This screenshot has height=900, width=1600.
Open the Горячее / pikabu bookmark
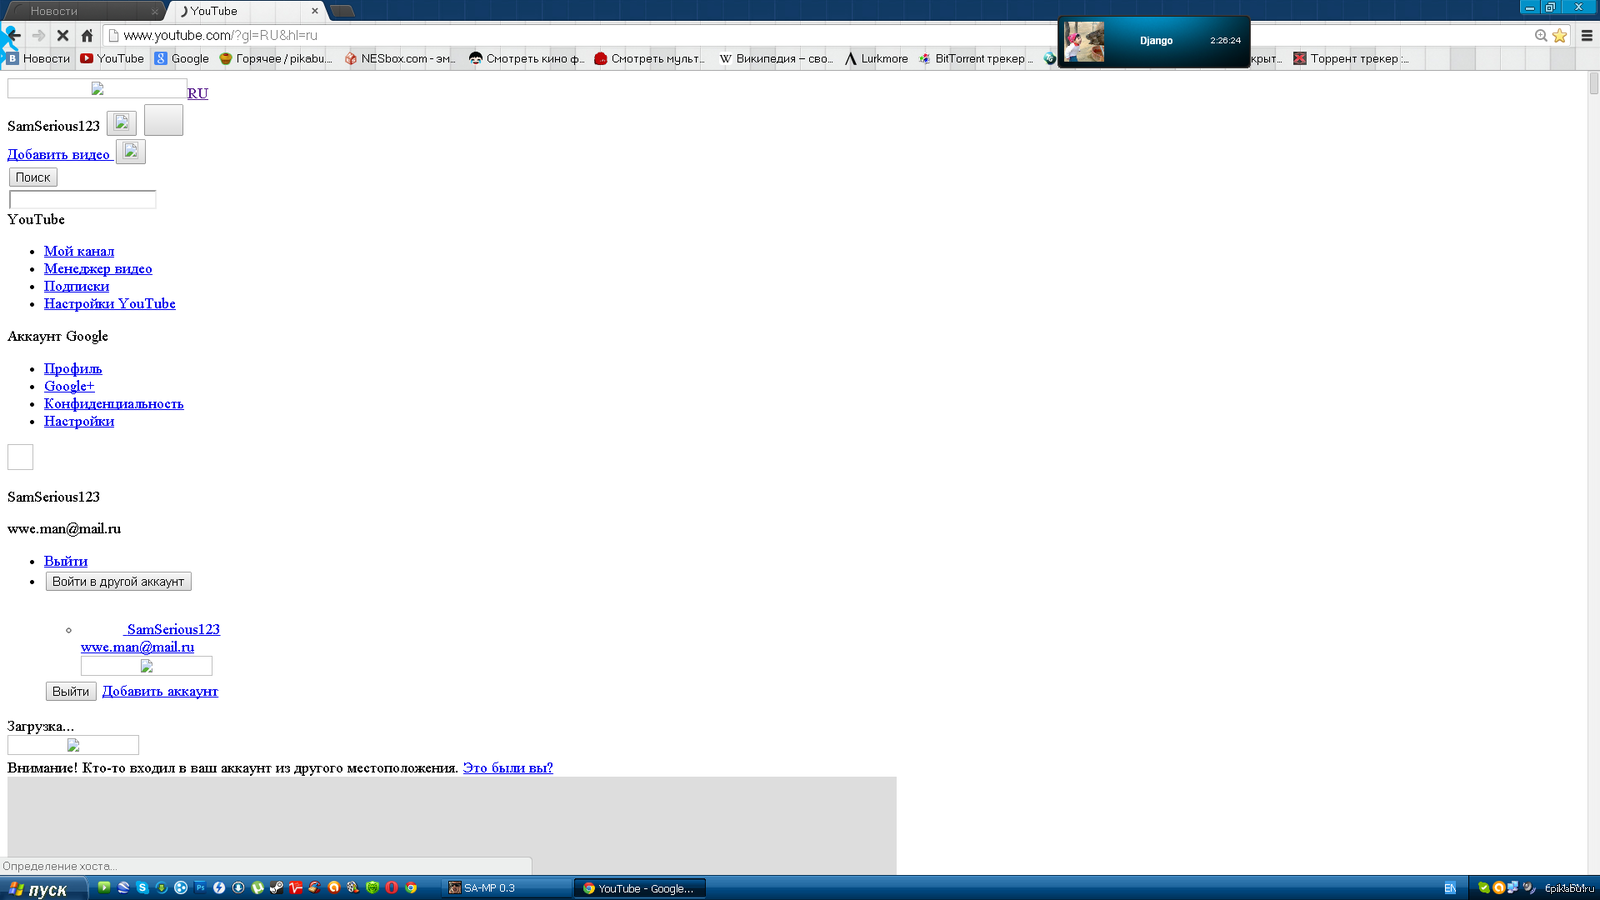[x=275, y=59]
